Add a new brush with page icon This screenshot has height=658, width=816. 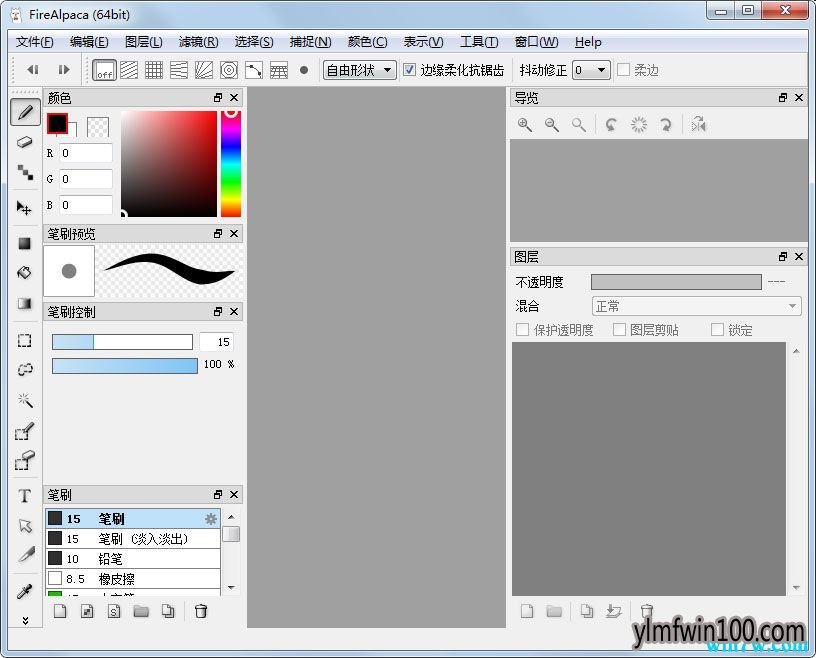click(x=60, y=611)
